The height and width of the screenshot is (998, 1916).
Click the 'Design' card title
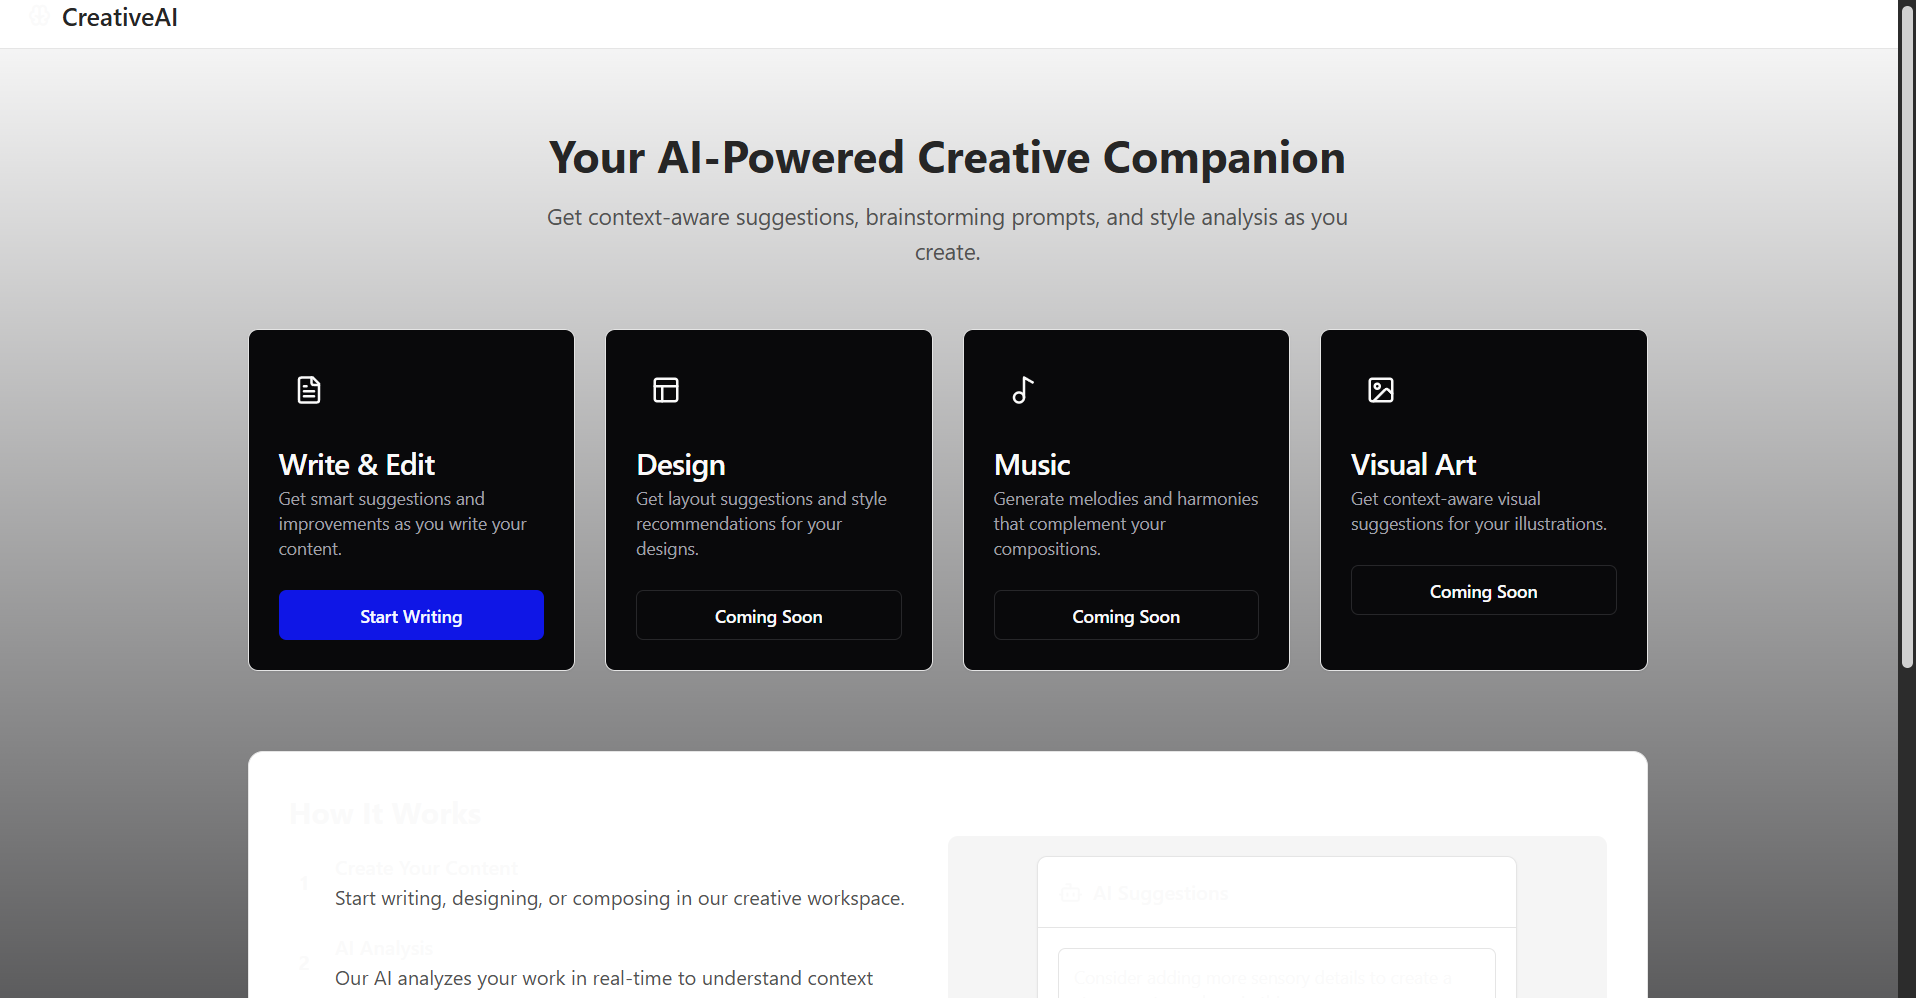(680, 465)
